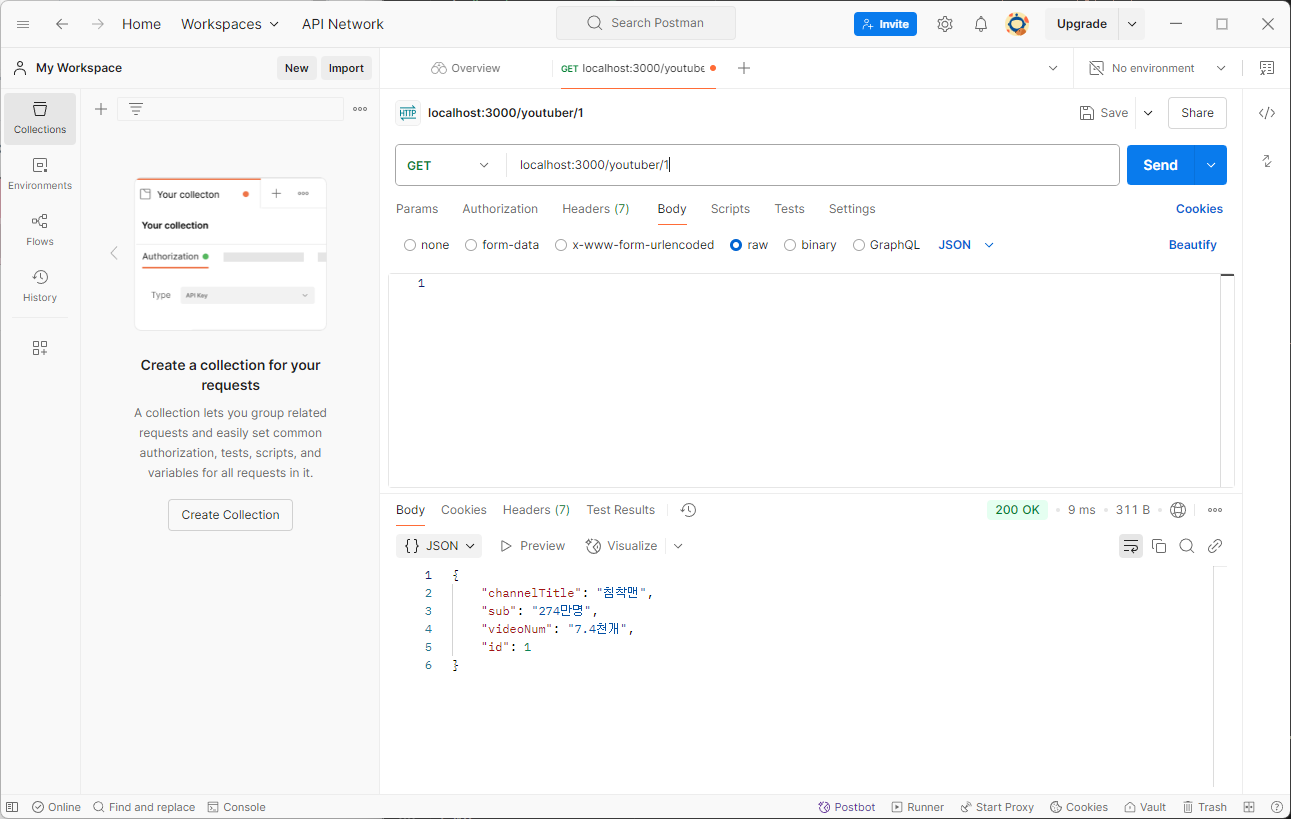Switch to the Authorization tab
This screenshot has width=1291, height=819.
500,209
